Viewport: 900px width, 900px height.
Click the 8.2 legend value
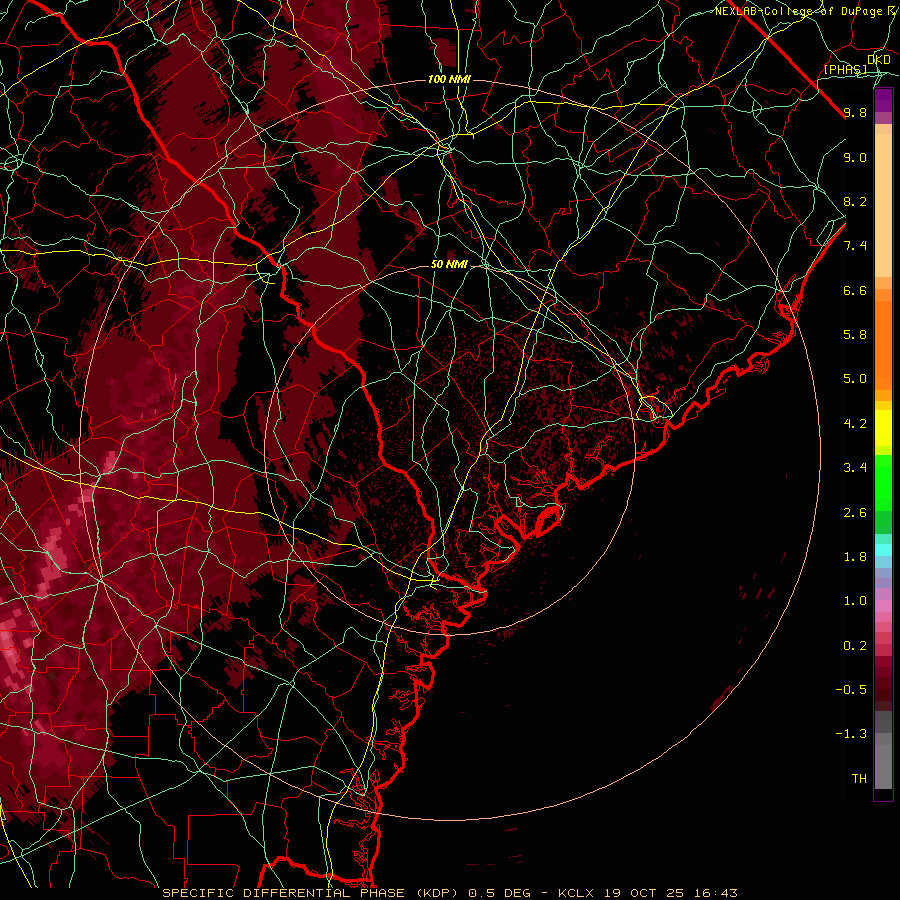pyautogui.click(x=855, y=201)
